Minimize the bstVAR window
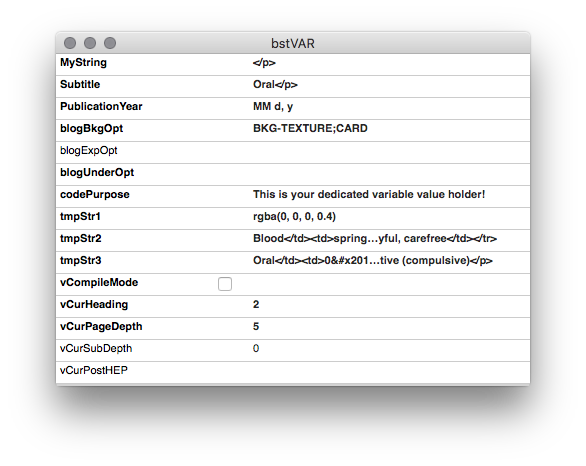Screen dimensions: 586x466 tap(90, 43)
